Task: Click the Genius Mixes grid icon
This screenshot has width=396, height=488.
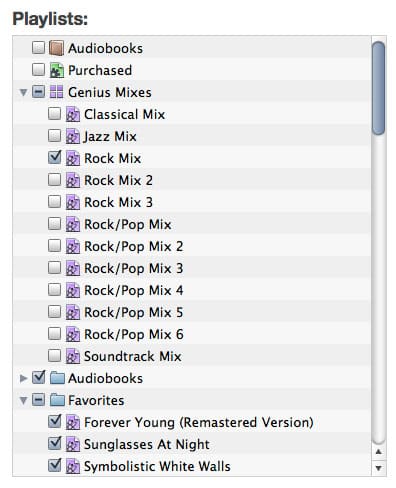Action: coord(56,92)
